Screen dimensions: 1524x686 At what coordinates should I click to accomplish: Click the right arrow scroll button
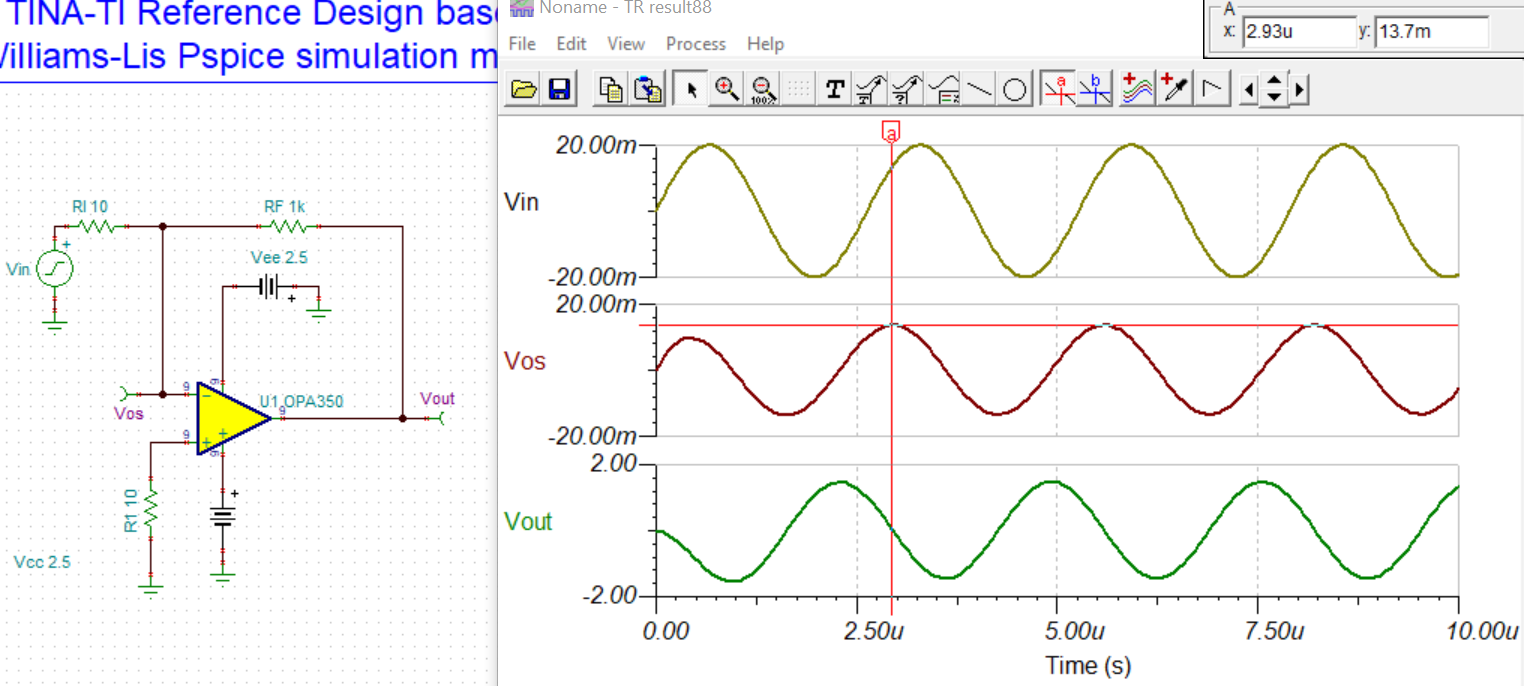coord(1299,90)
